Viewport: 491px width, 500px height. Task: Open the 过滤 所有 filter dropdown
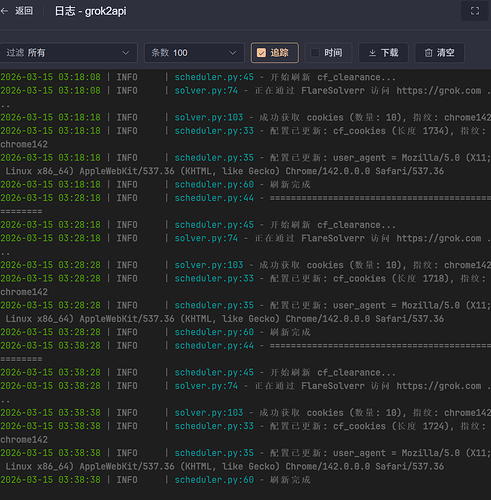tap(68, 53)
